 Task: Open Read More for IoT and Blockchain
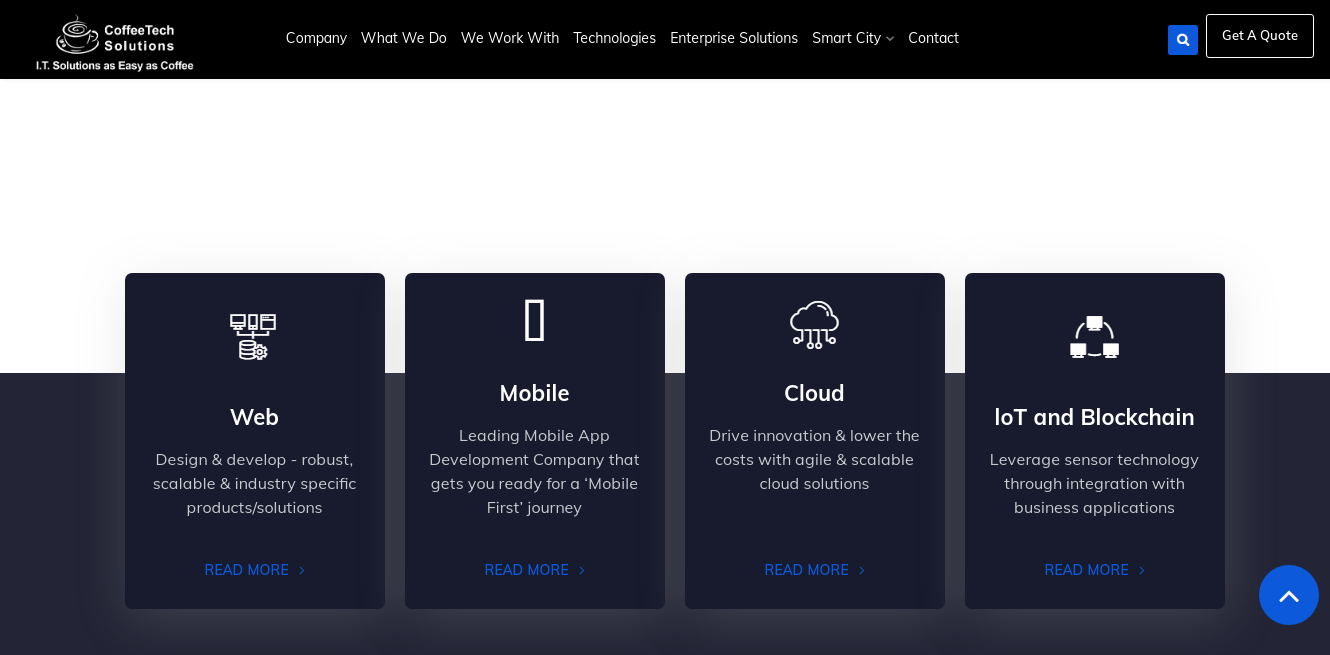pos(1087,570)
